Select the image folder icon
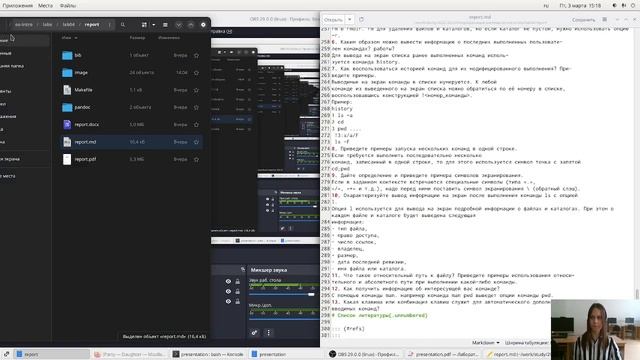Viewport: 640px width, 360px height. click(x=67, y=73)
